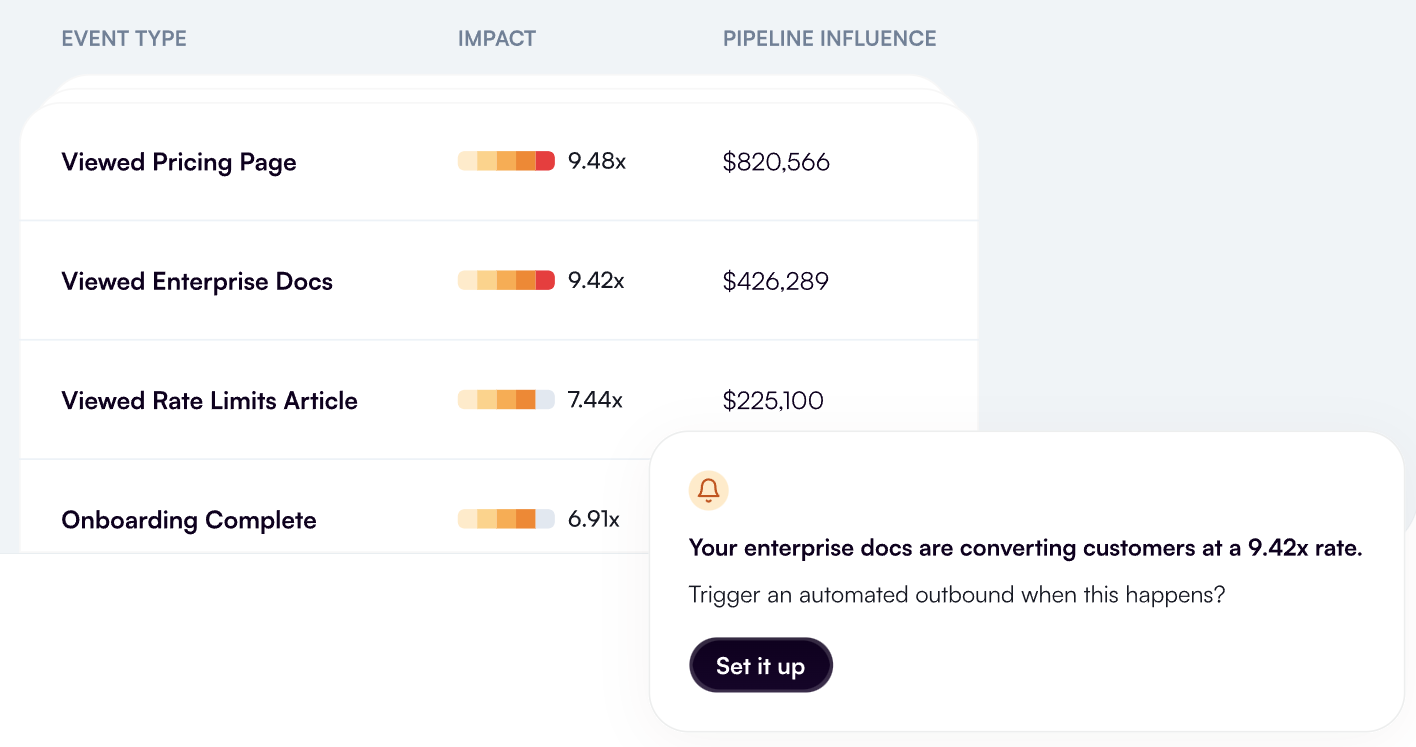
Task: Select the Viewed Pricing Page row
Action: click(498, 162)
